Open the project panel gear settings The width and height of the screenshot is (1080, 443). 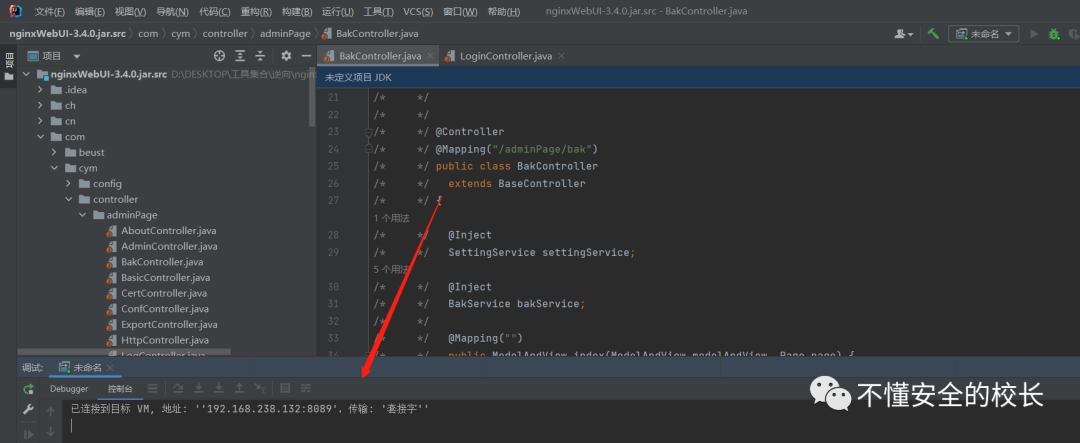tap(287, 56)
